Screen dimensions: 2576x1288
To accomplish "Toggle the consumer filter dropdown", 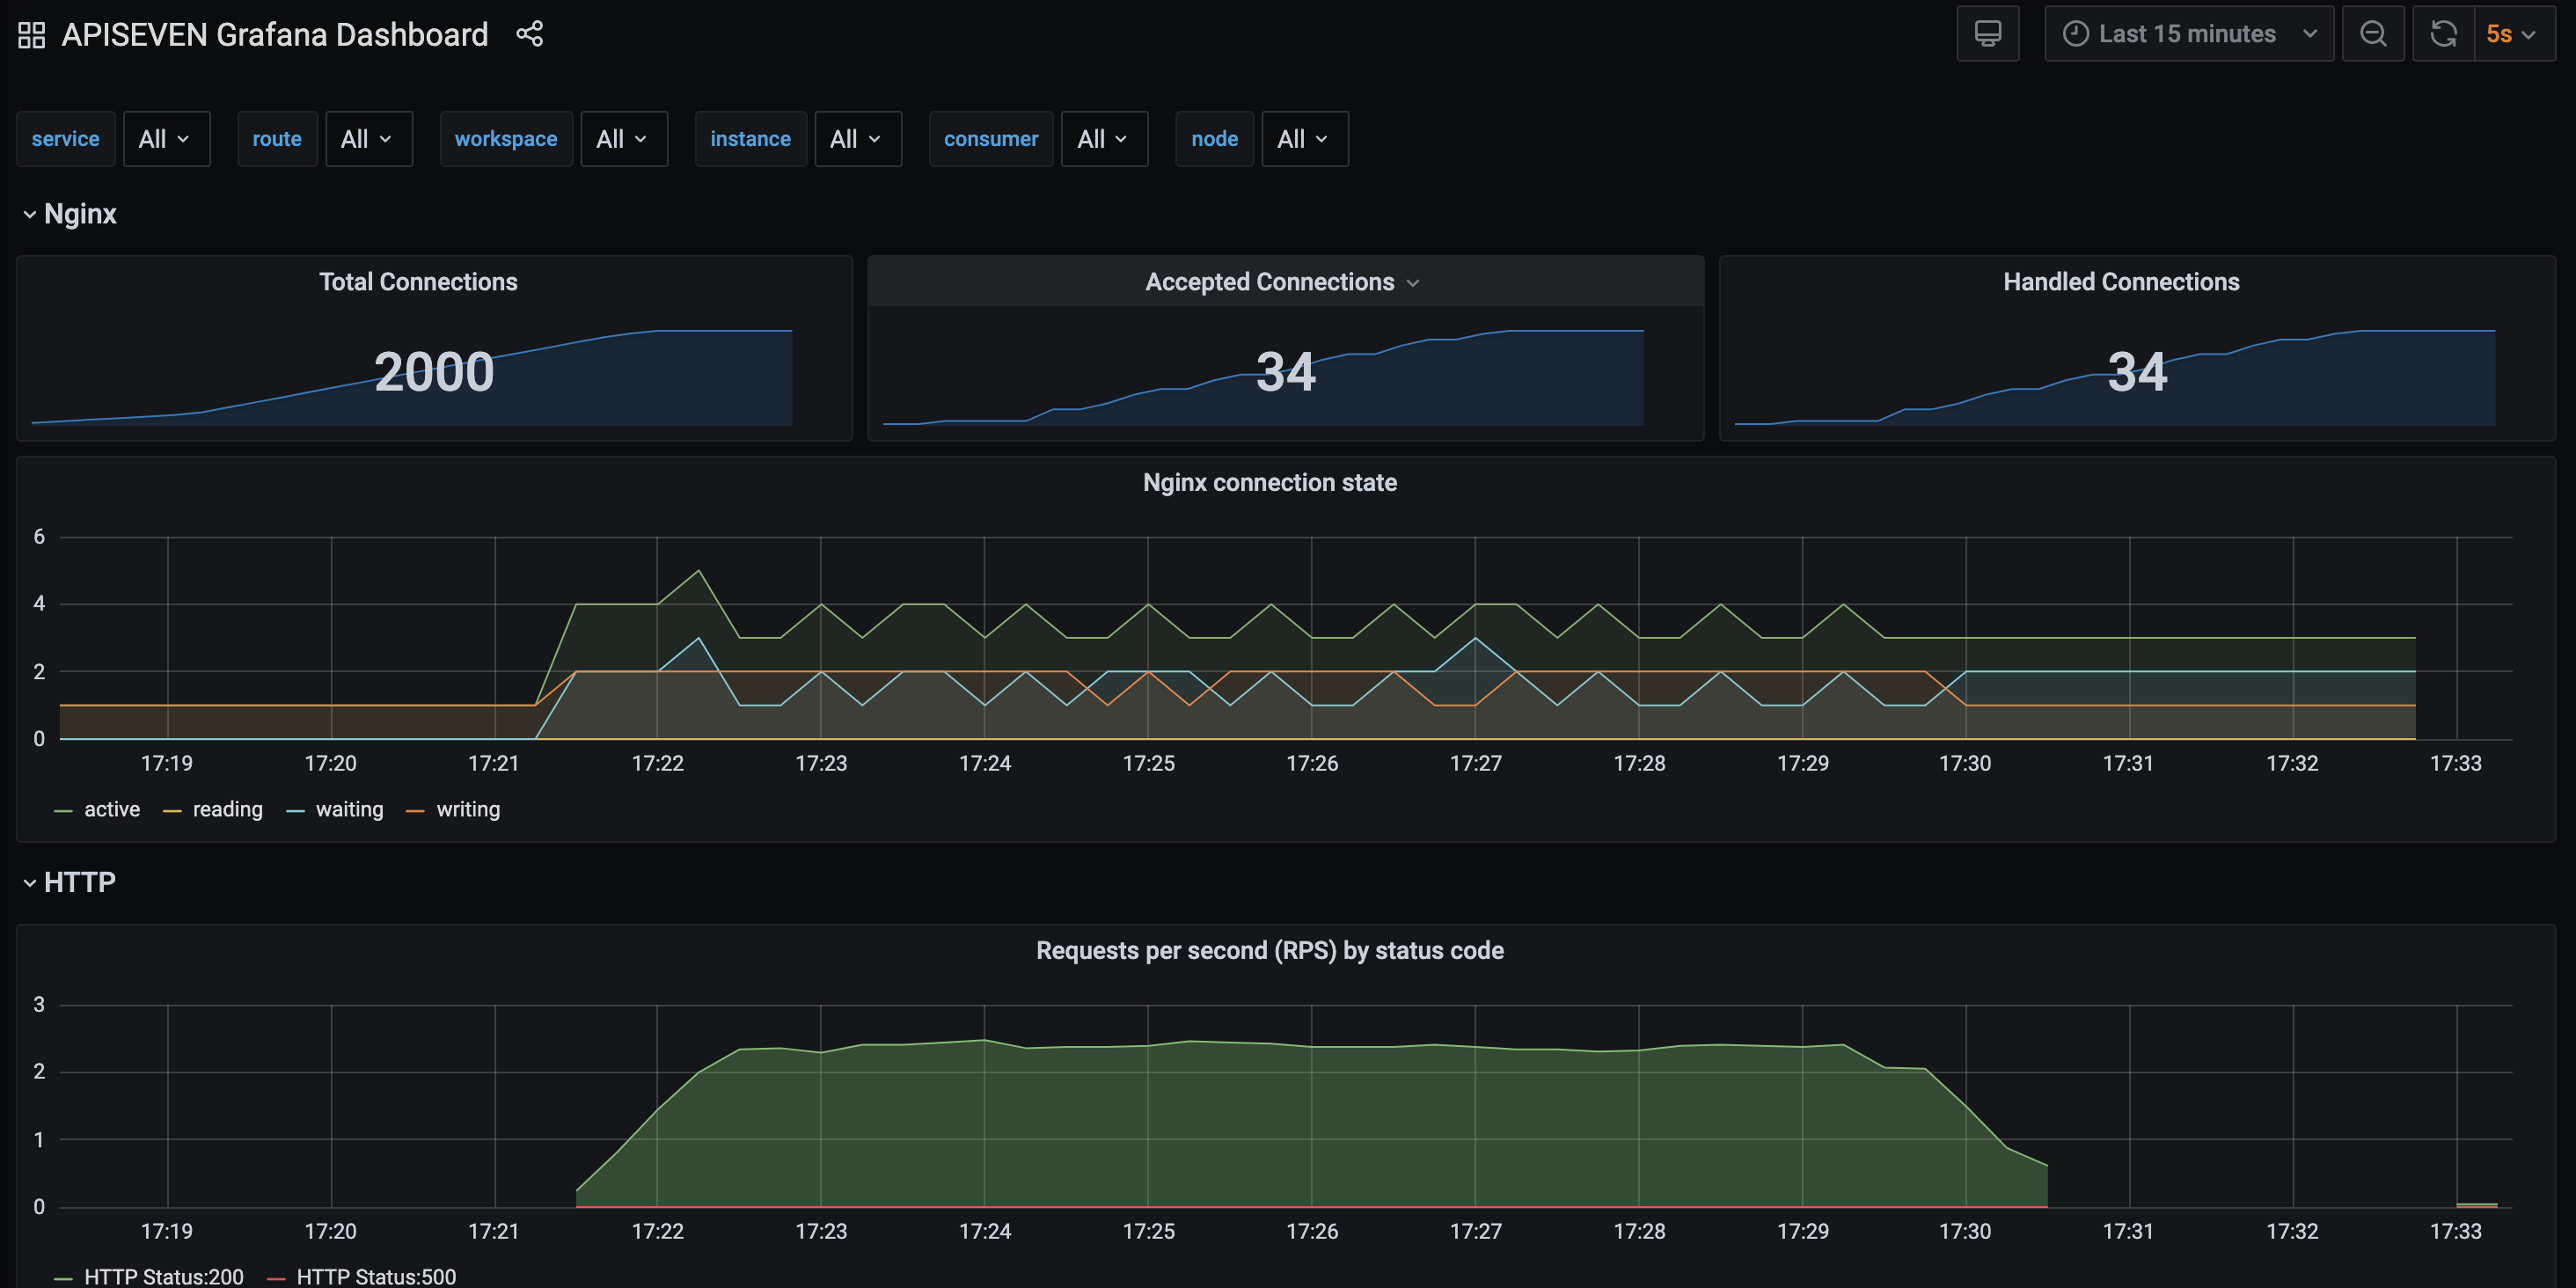I will pyautogui.click(x=1102, y=138).
